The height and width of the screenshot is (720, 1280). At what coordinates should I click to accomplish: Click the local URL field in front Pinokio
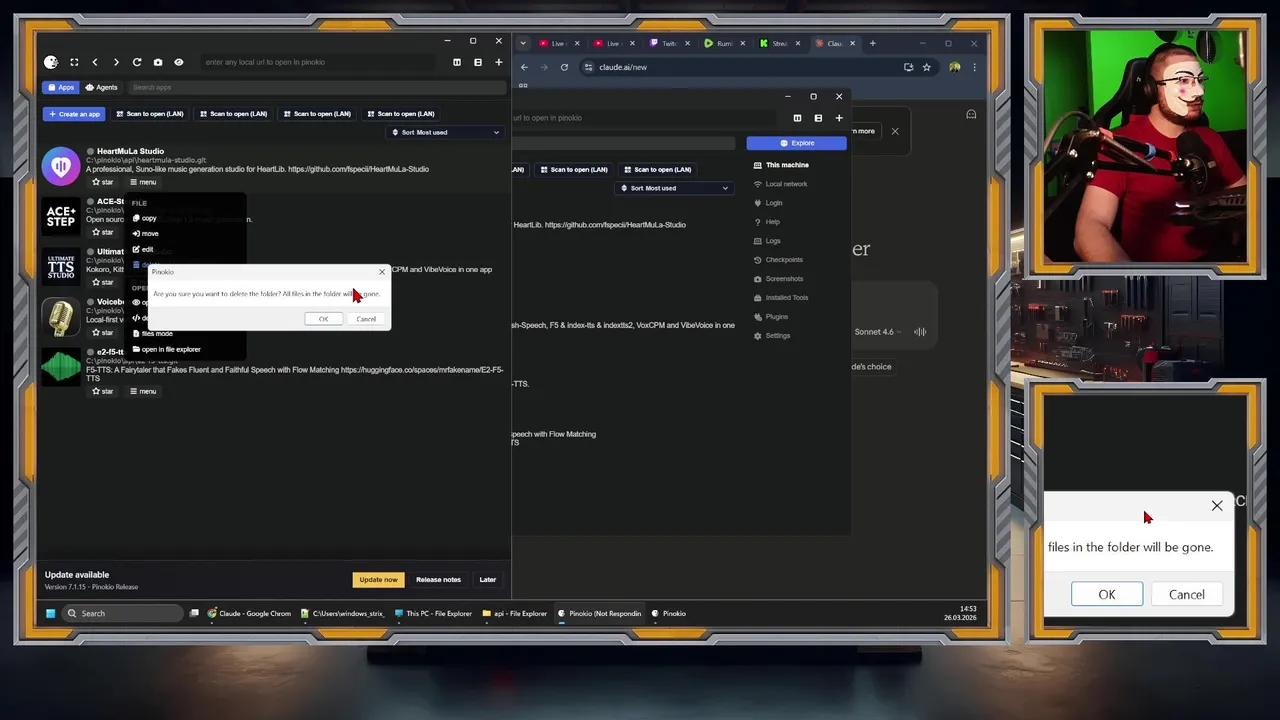tap(318, 62)
